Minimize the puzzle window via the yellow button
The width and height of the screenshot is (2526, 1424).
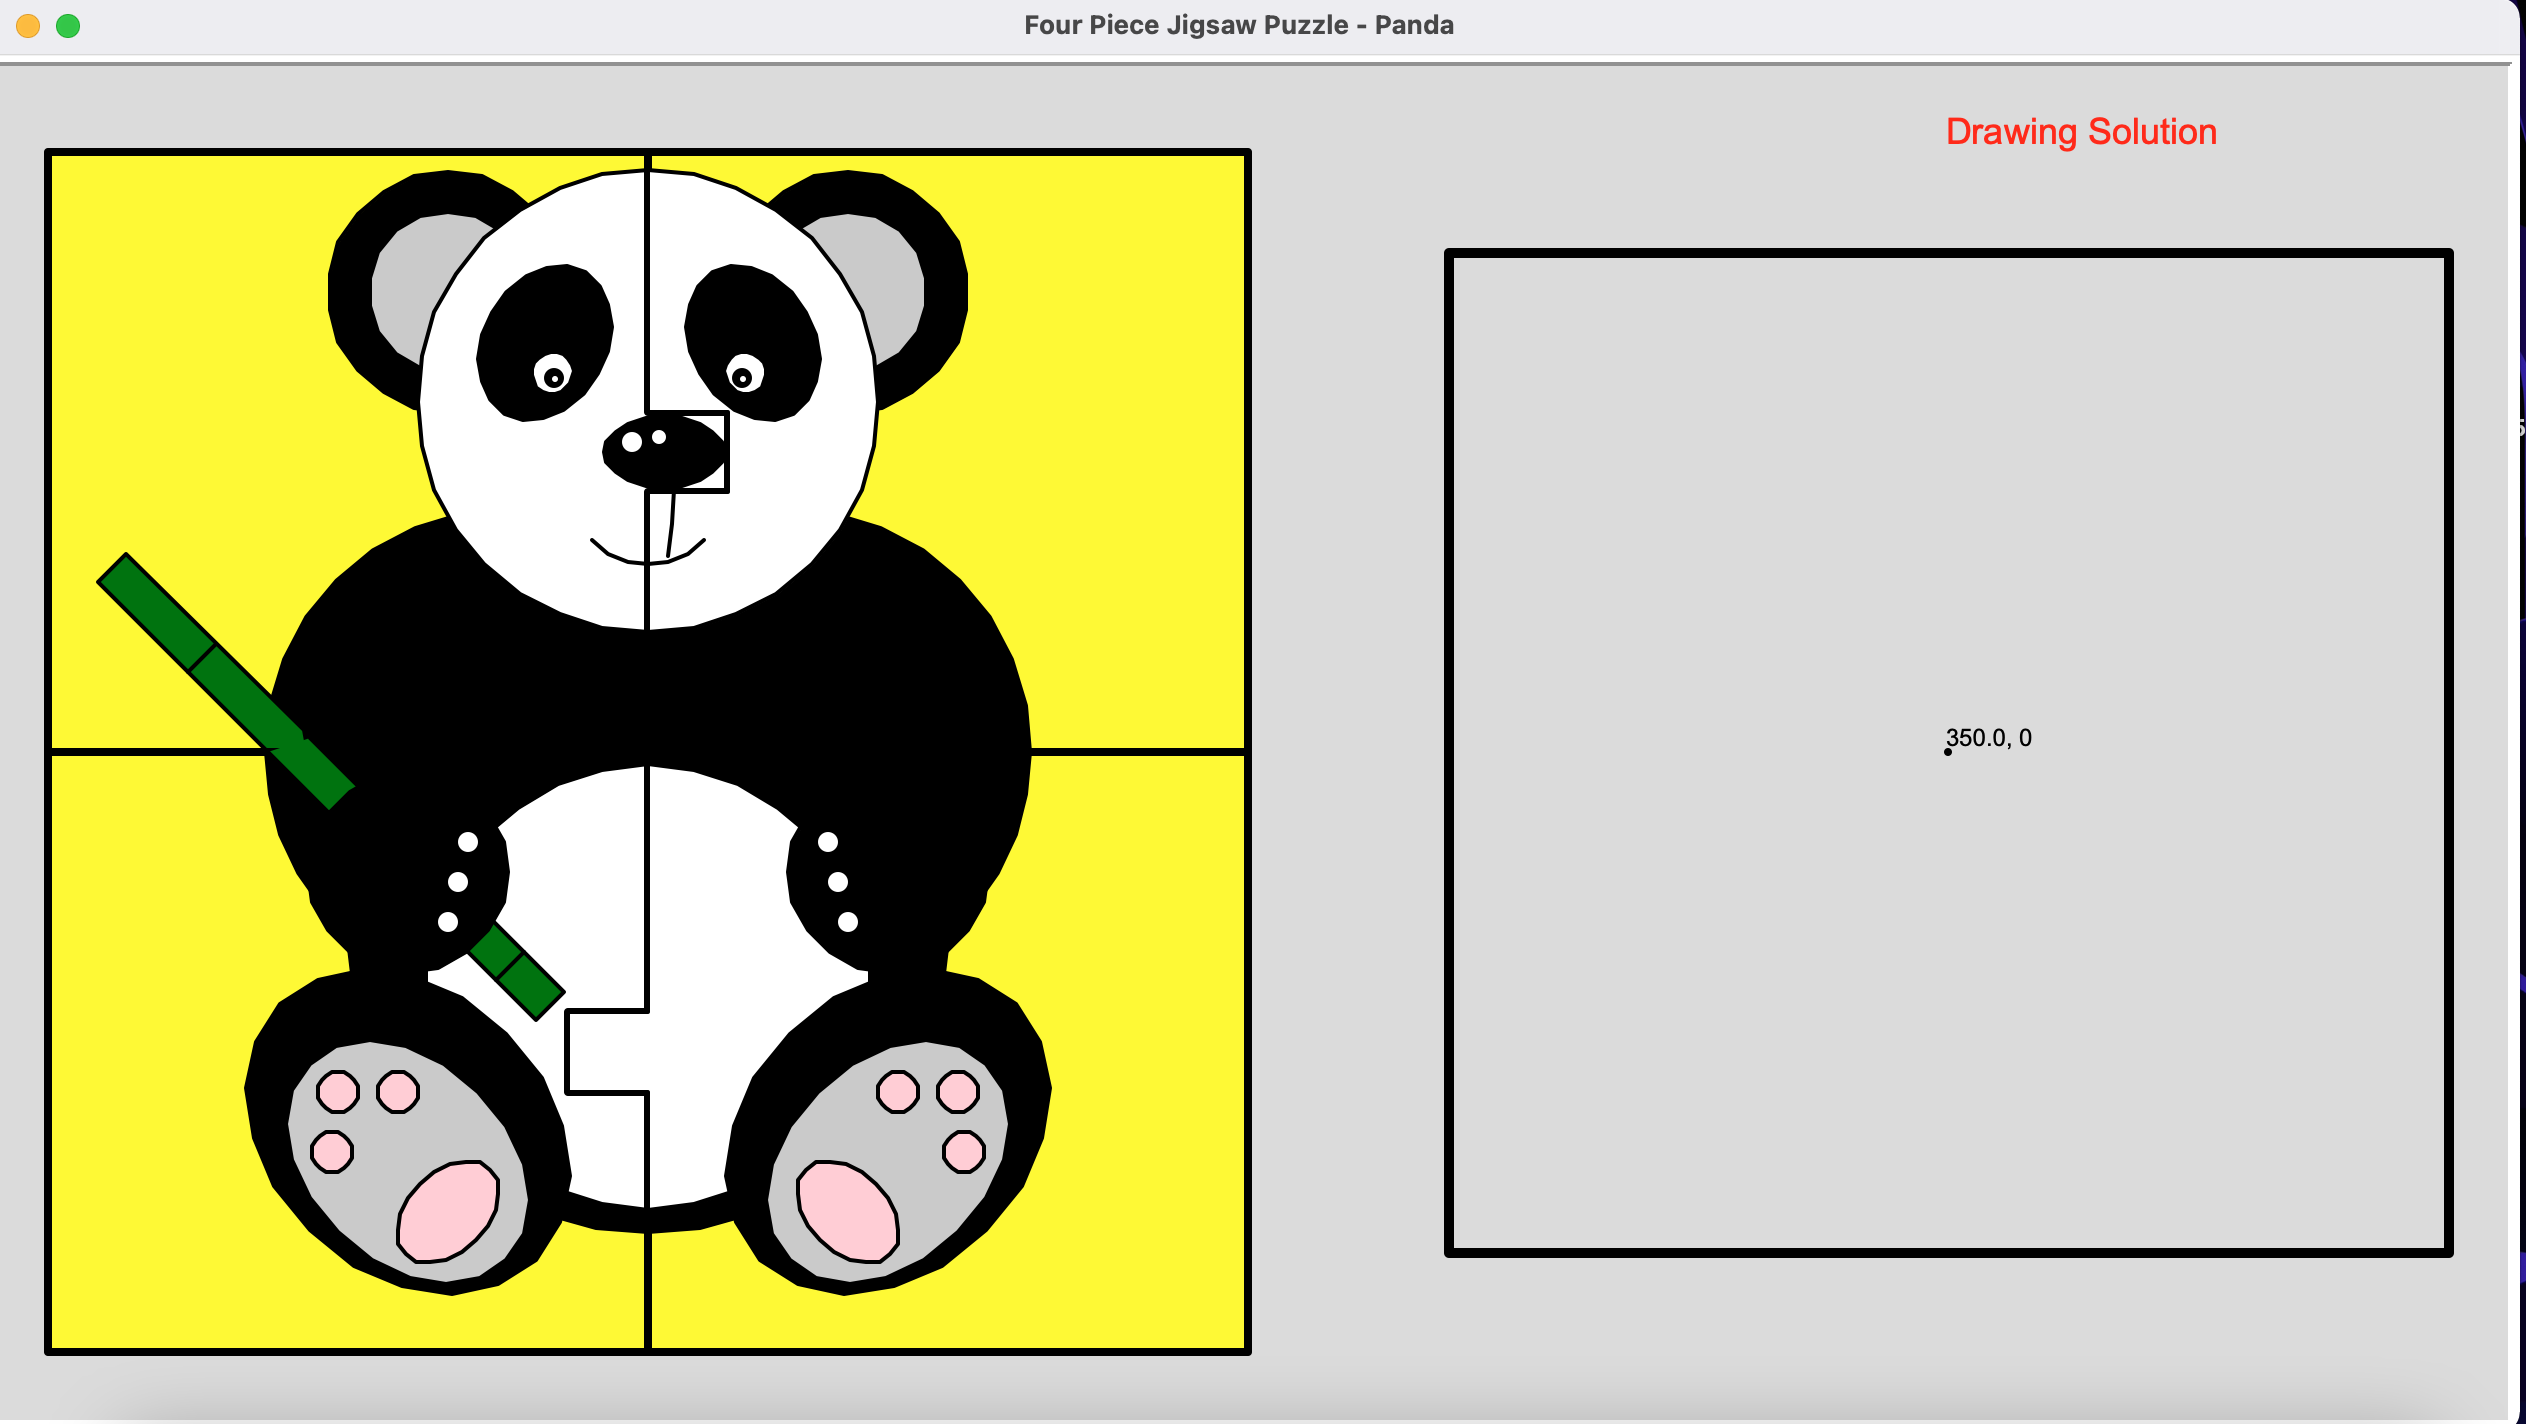click(28, 26)
